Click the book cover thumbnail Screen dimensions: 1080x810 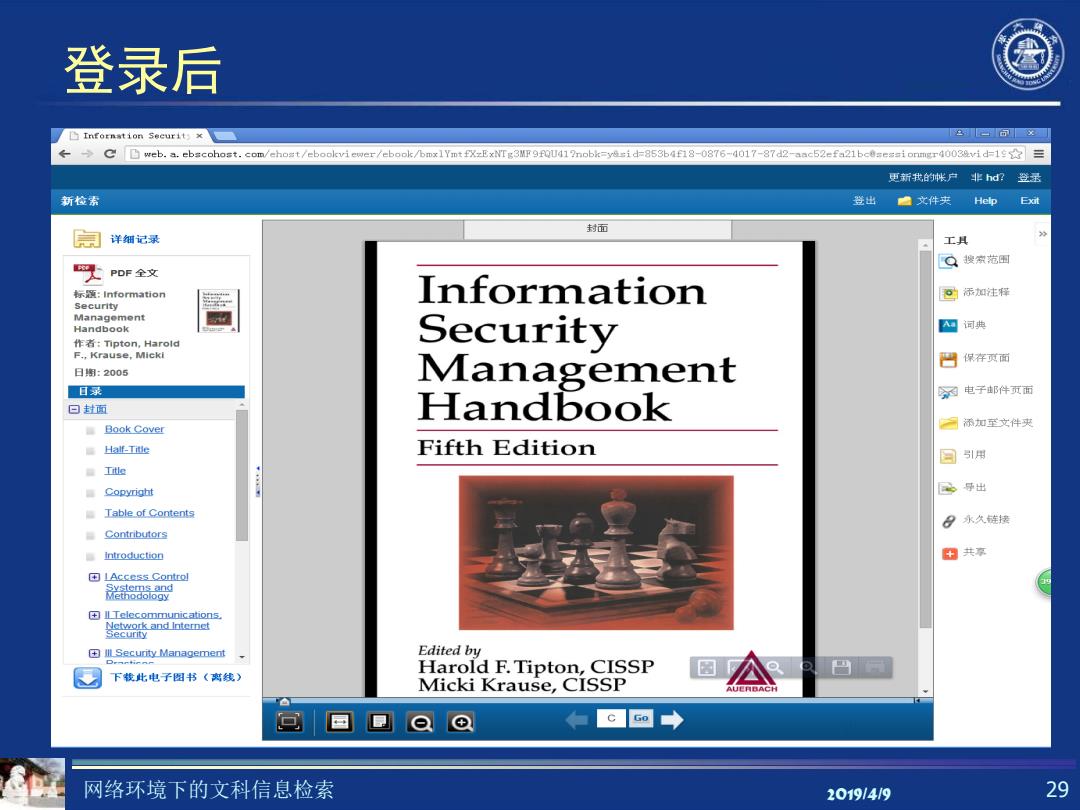[x=218, y=311]
